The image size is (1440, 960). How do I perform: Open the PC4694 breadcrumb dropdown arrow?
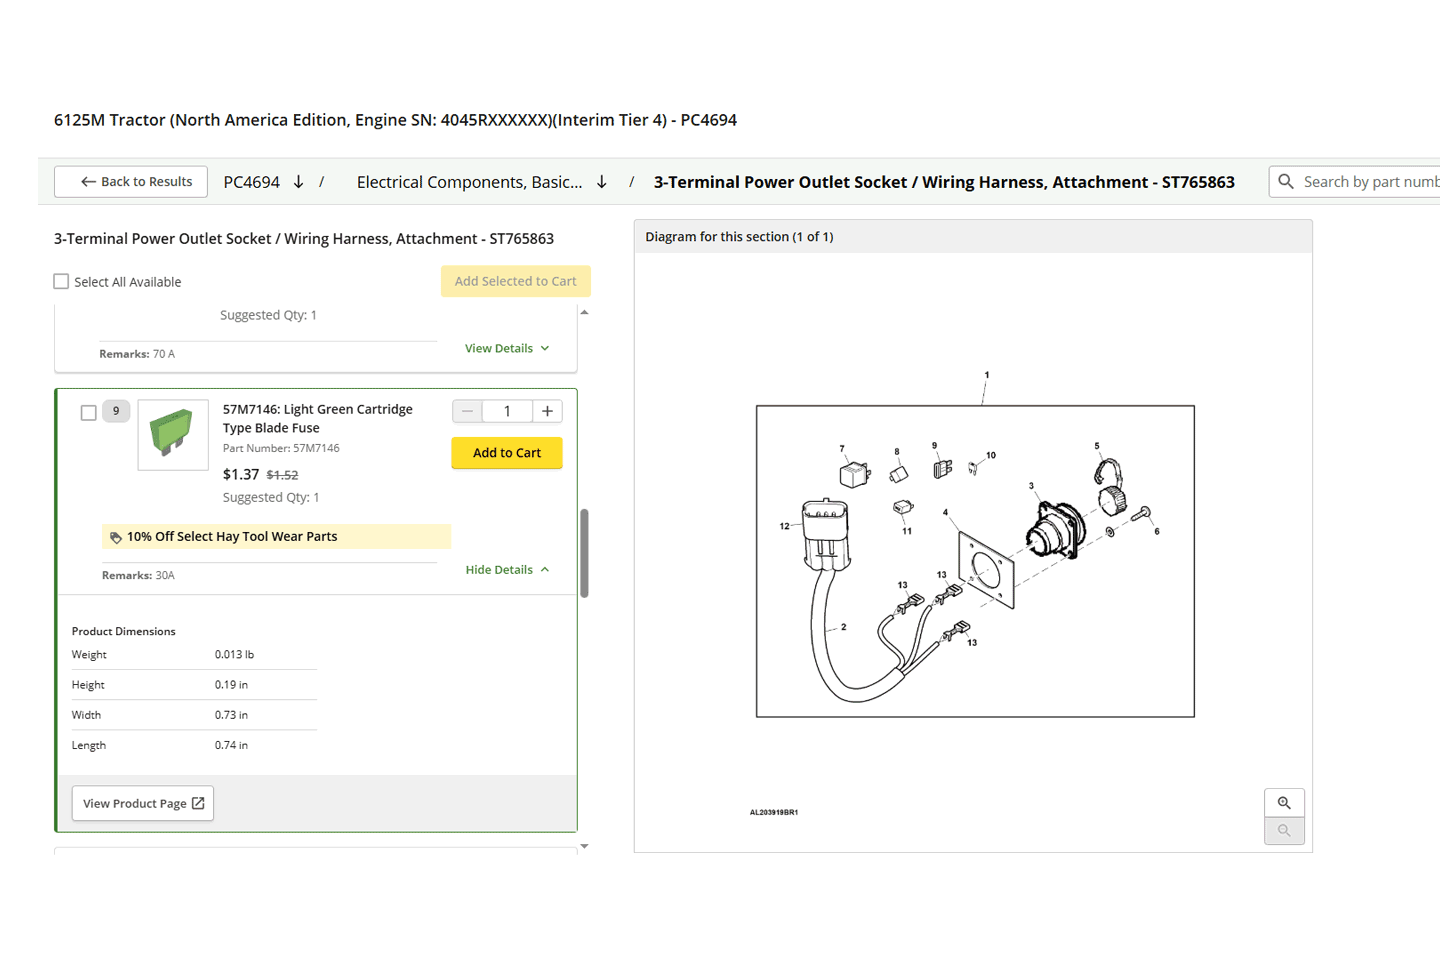[298, 182]
